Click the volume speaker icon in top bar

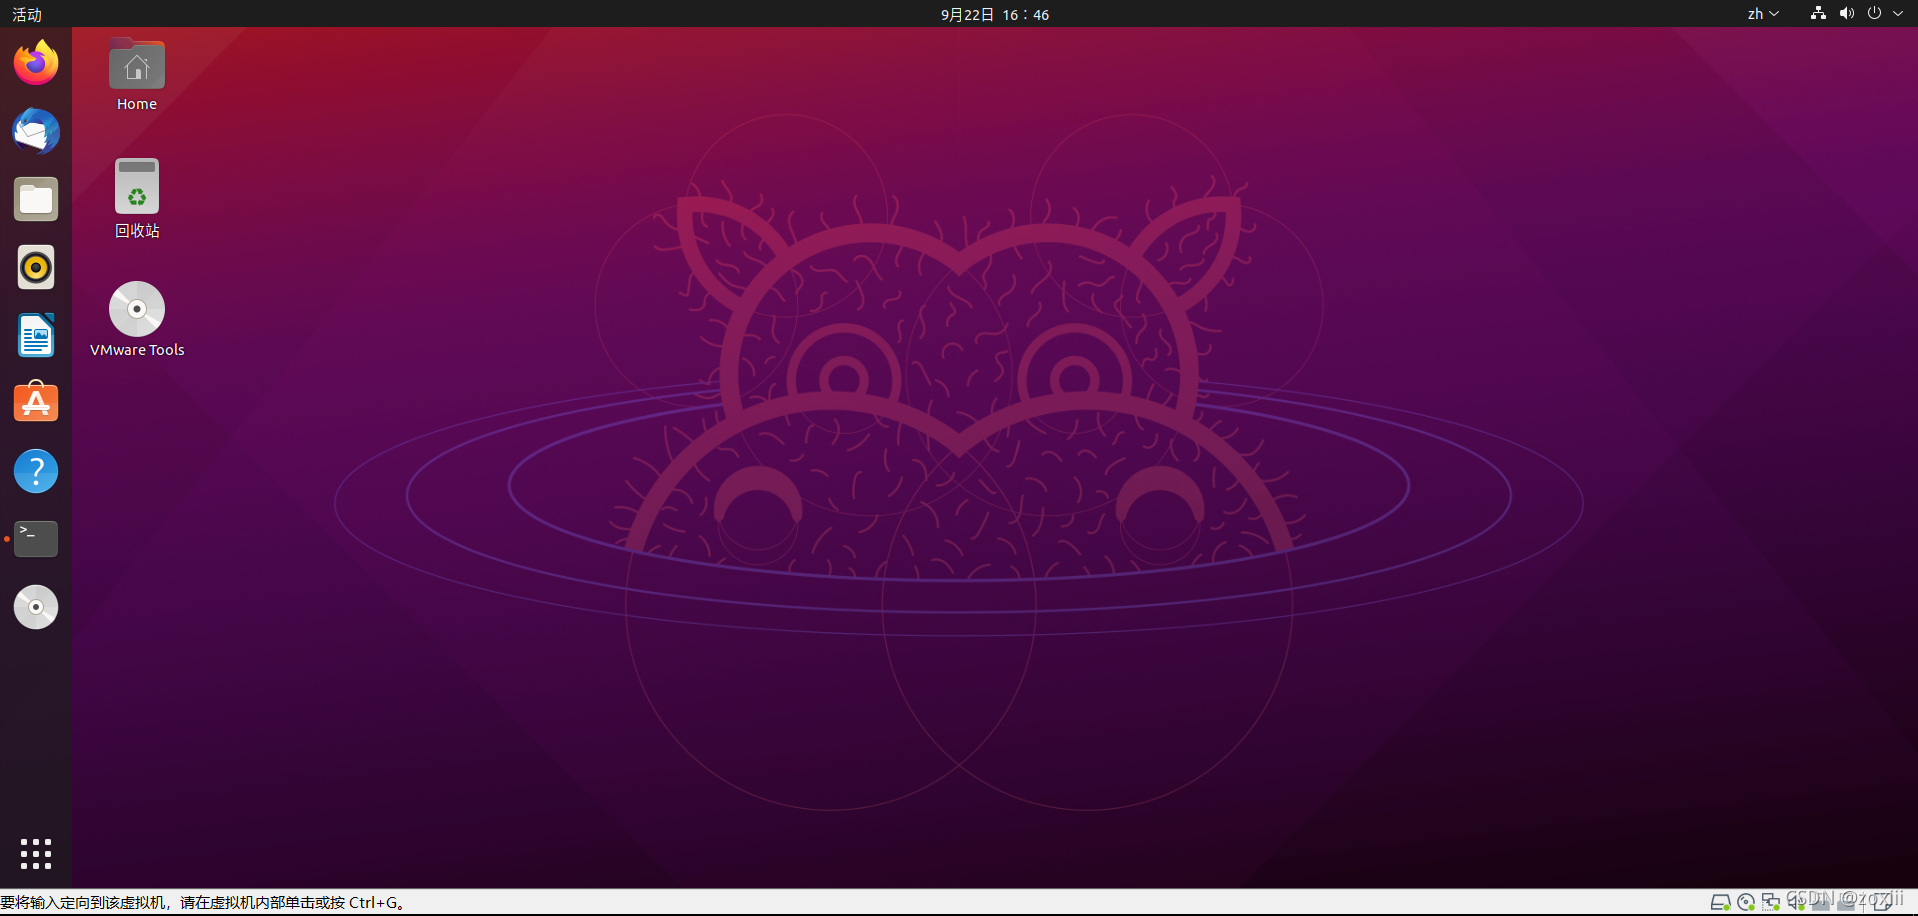(1846, 14)
